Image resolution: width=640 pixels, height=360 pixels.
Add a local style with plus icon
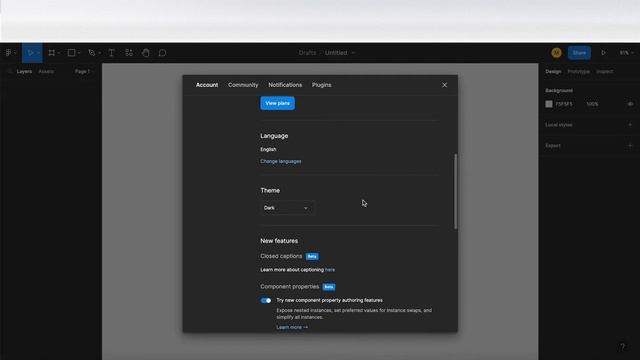tap(630, 124)
